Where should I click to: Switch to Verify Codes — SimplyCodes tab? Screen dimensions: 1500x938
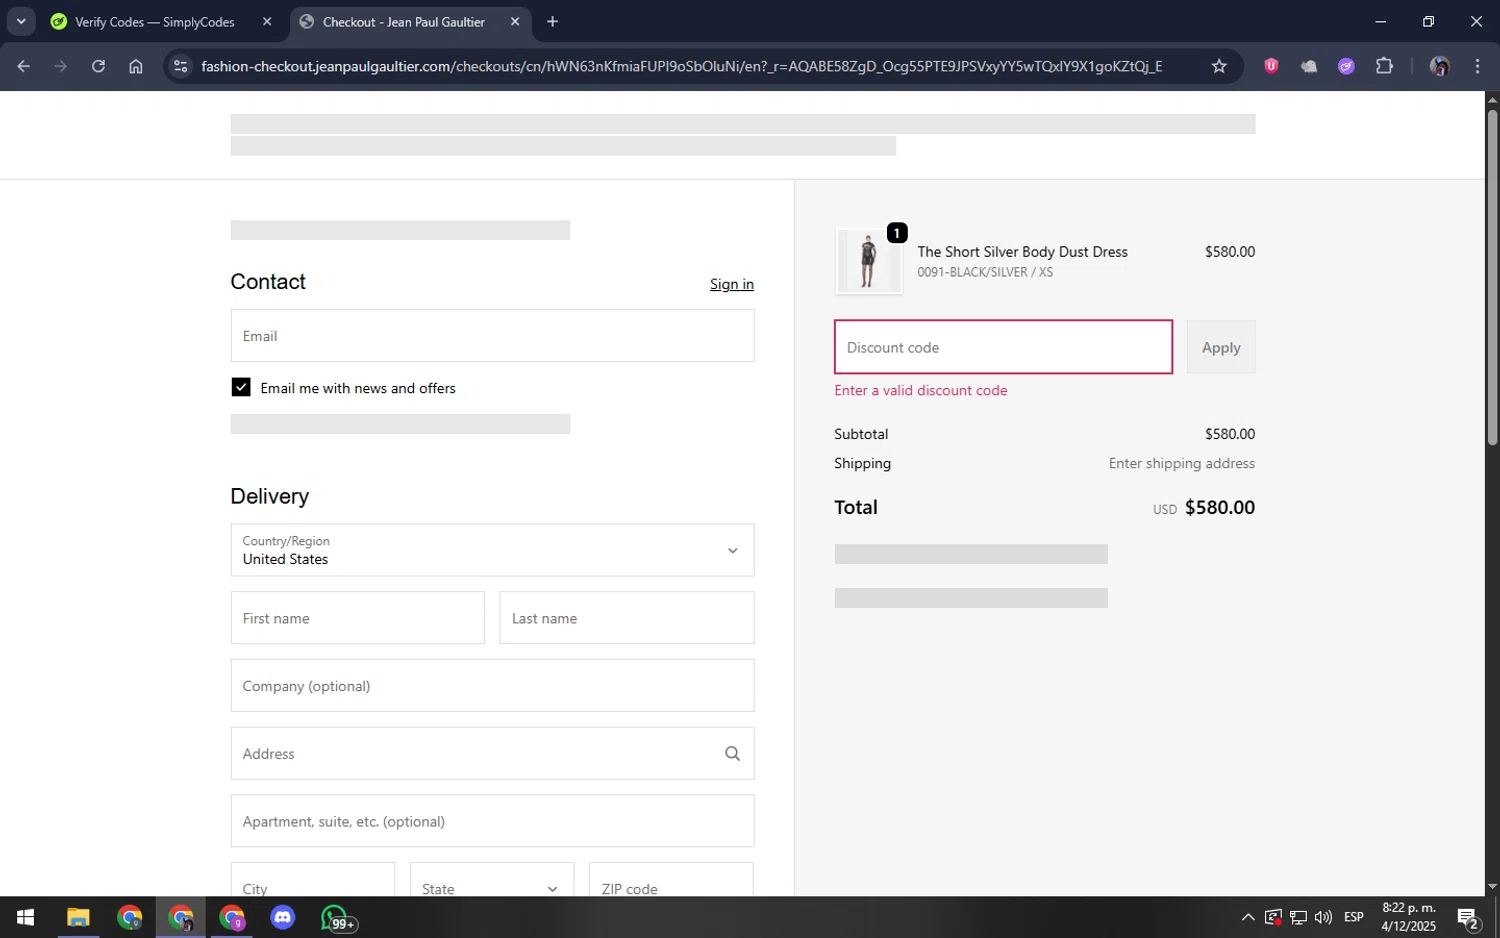155,22
